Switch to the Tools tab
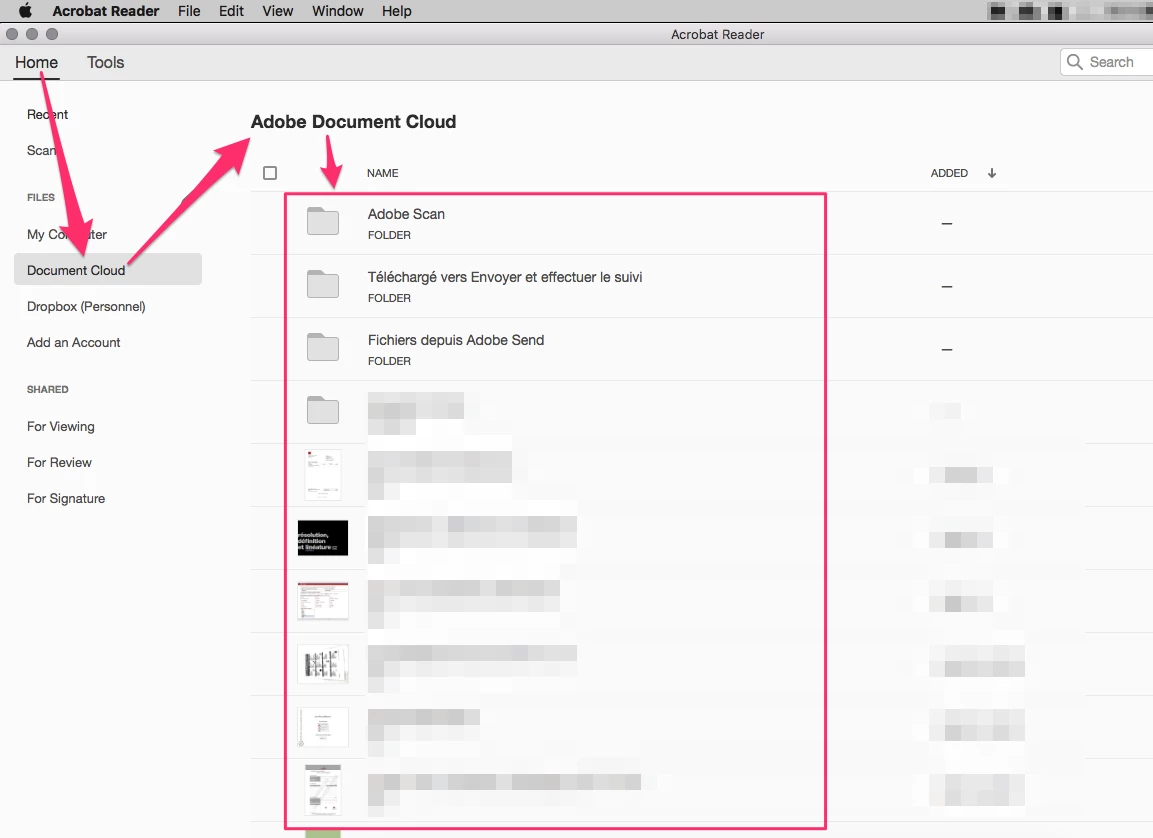The image size is (1153, 838). click(105, 62)
